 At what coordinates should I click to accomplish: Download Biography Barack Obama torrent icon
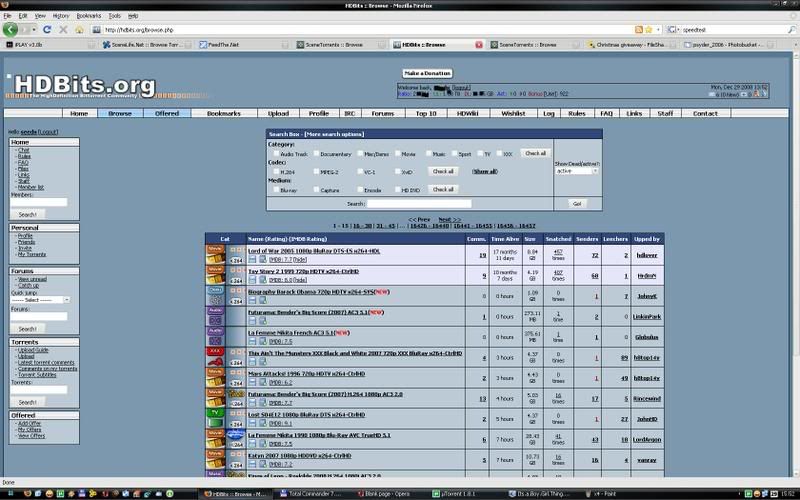click(x=252, y=300)
